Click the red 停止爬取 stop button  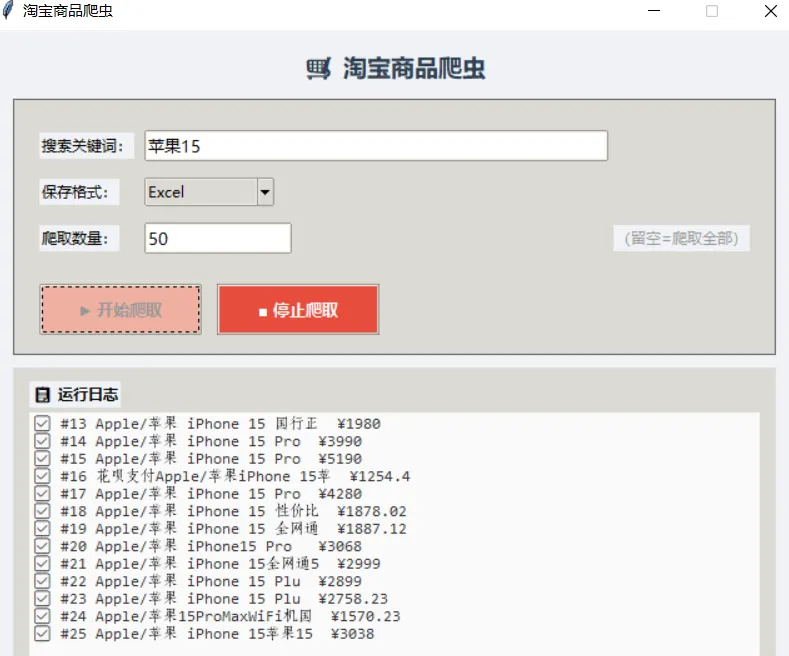coord(298,309)
